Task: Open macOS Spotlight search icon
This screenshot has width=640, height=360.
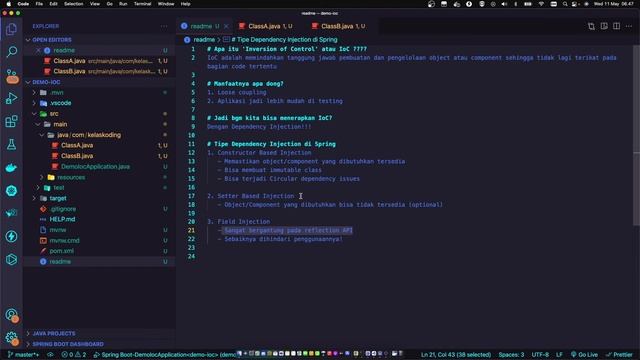Action: [x=565, y=4]
